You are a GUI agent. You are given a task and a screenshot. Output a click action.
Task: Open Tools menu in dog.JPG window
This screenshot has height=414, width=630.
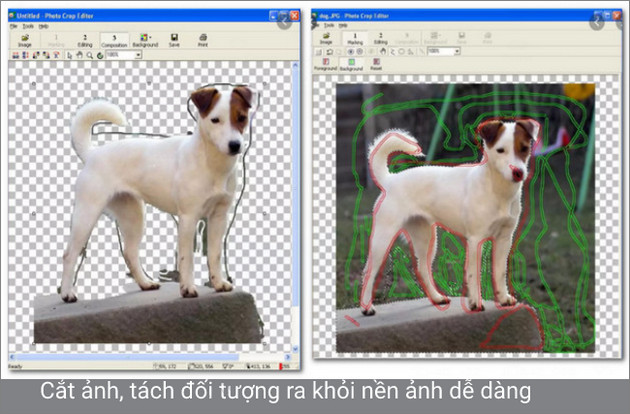[x=329, y=25]
